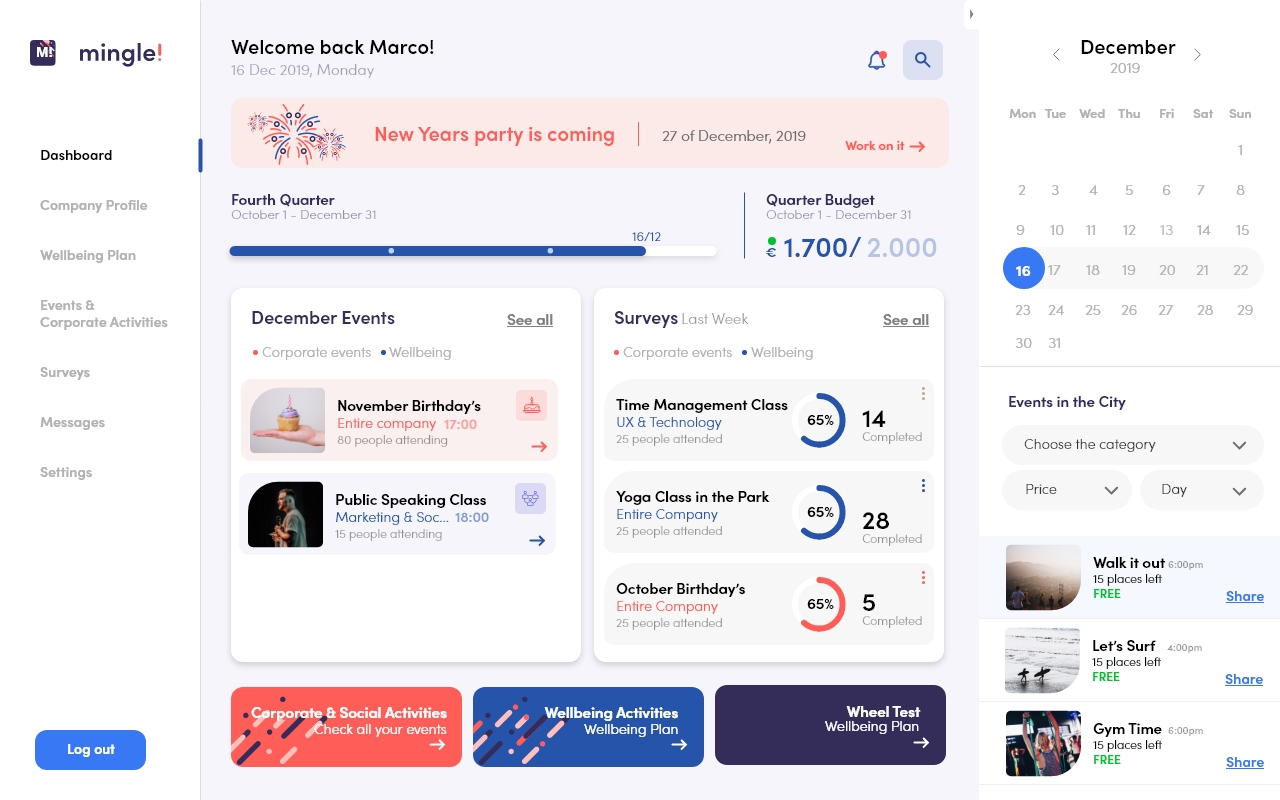Click the birthday cake icon on November Birthday's
Screen dimensions: 1280x800
(531, 405)
